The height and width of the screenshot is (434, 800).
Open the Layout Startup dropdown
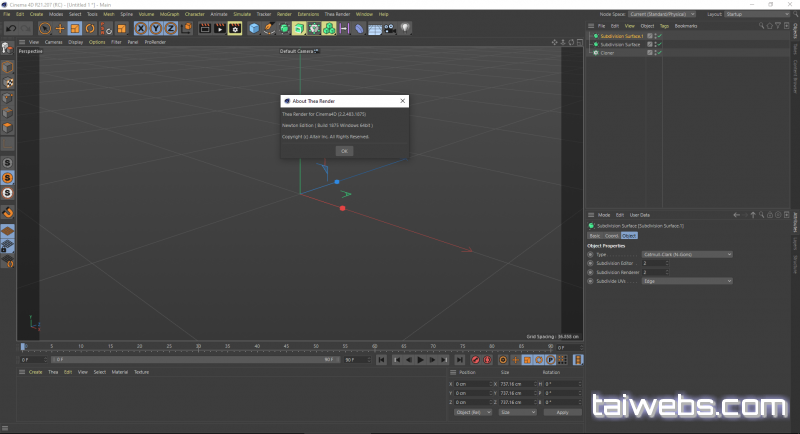coord(756,14)
